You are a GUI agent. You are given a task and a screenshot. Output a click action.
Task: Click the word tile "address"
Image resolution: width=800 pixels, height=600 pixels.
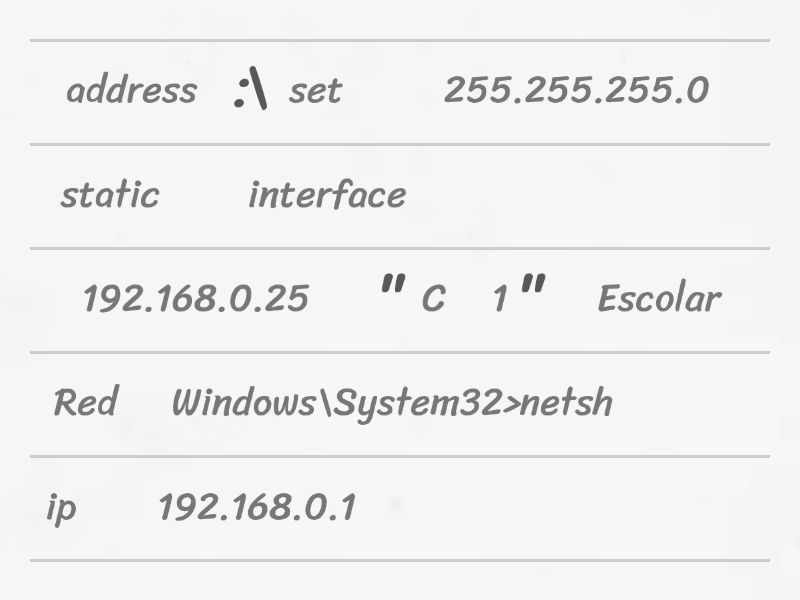click(x=131, y=91)
